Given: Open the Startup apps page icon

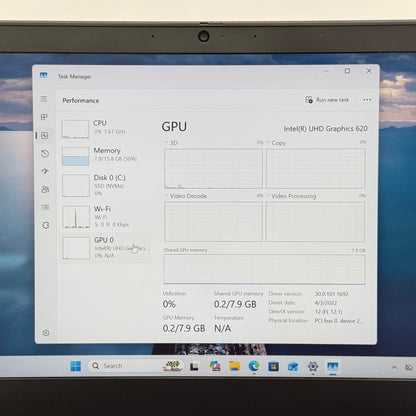Looking at the screenshot, I should (x=45, y=171).
